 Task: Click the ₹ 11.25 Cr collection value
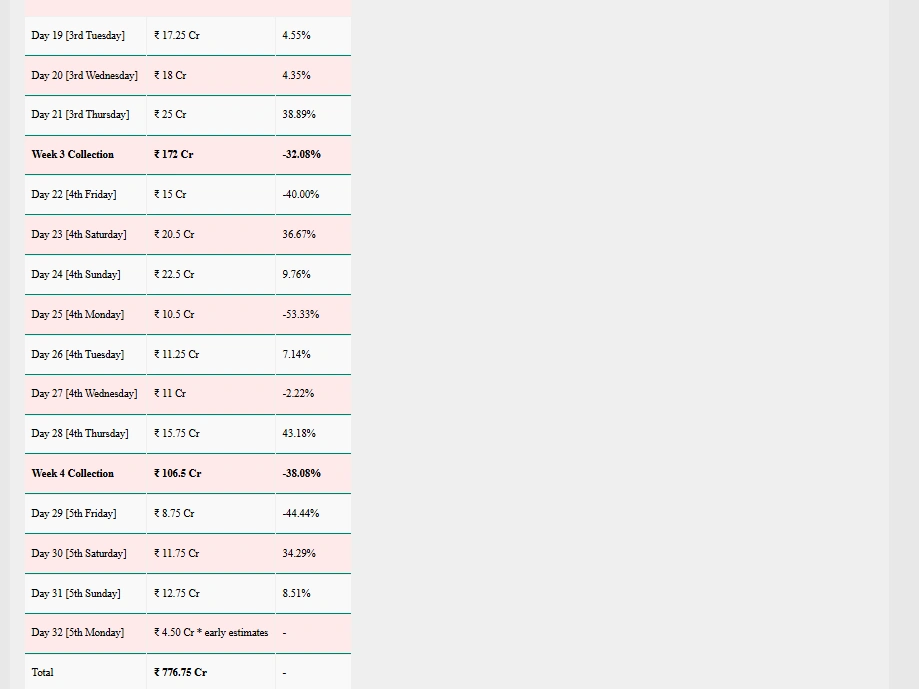(176, 354)
